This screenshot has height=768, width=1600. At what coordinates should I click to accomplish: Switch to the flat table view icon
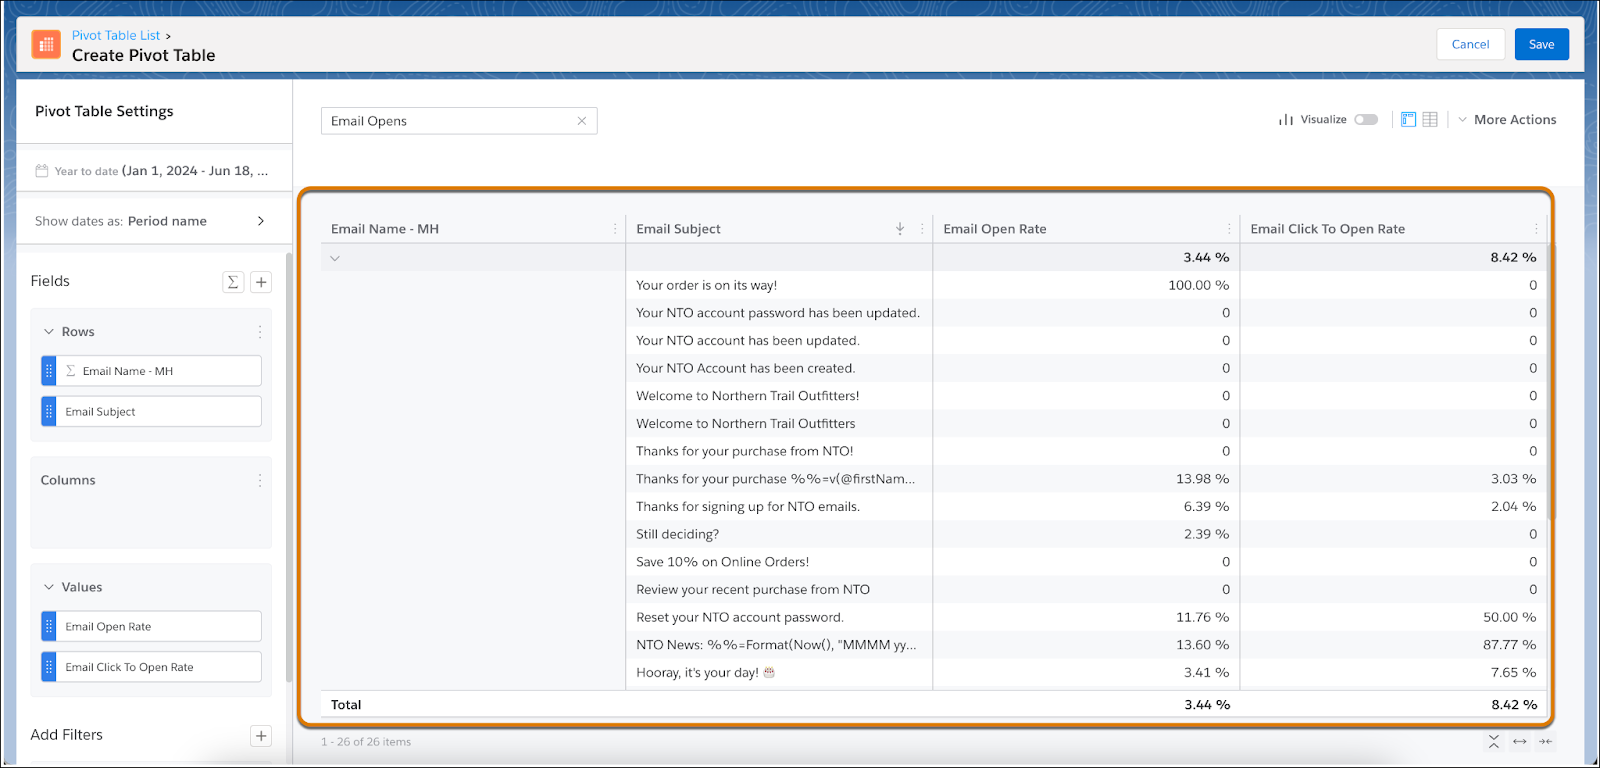point(1430,119)
